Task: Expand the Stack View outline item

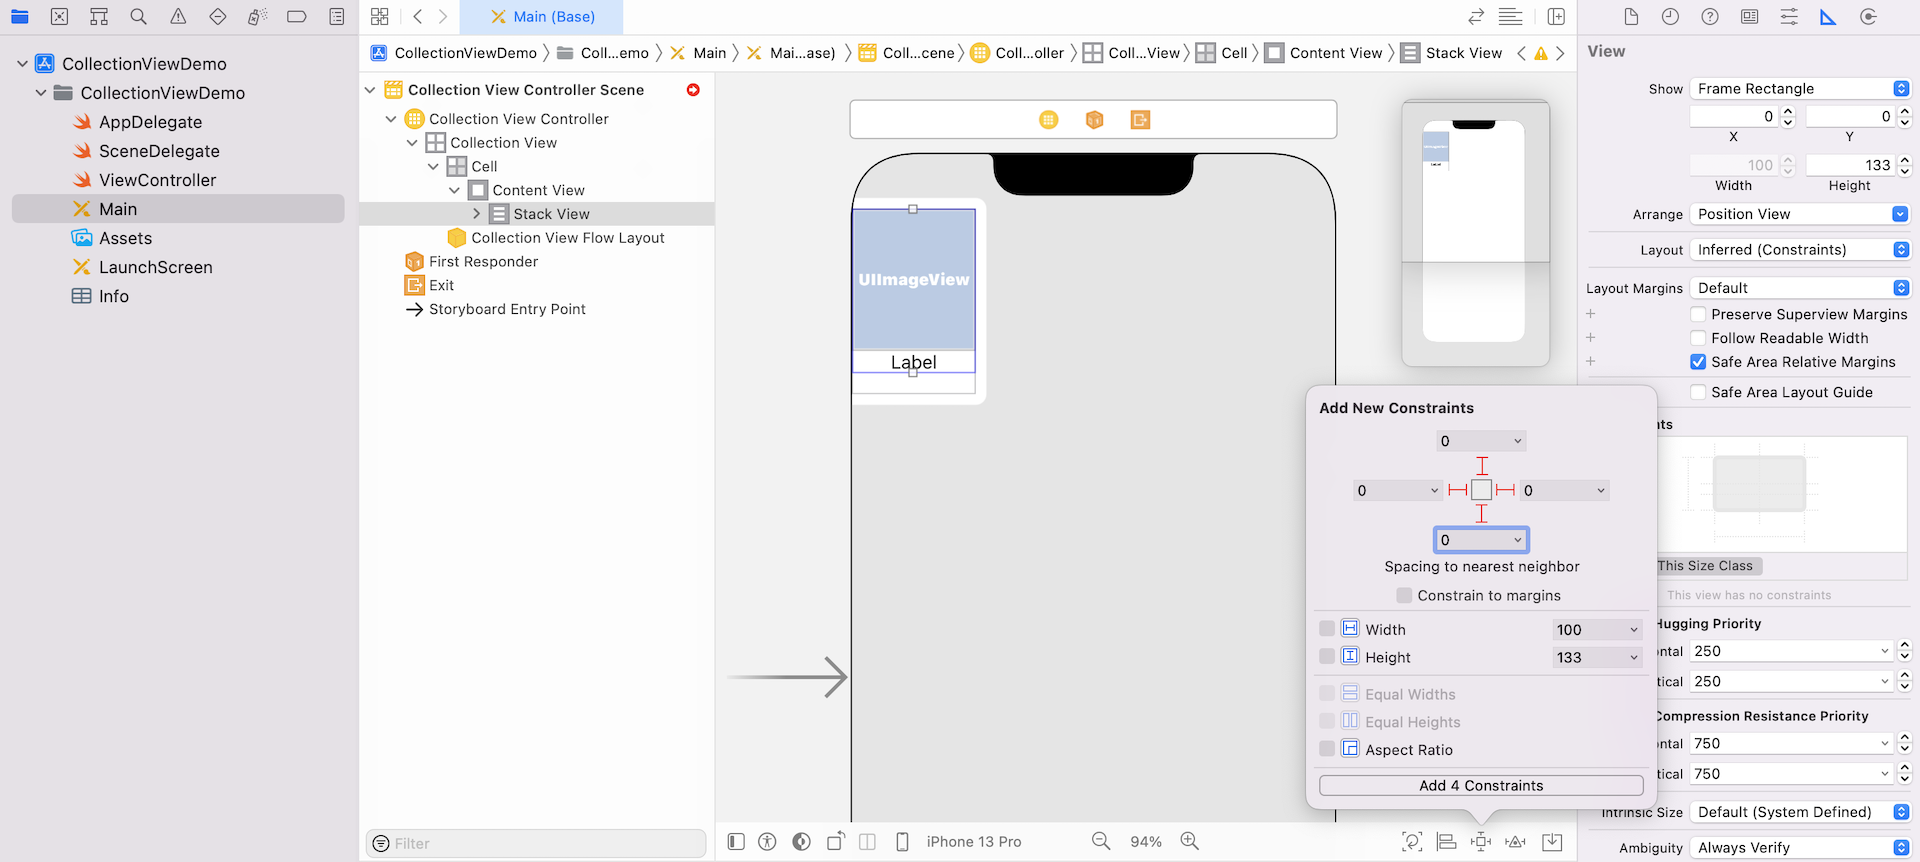Action: click(476, 214)
